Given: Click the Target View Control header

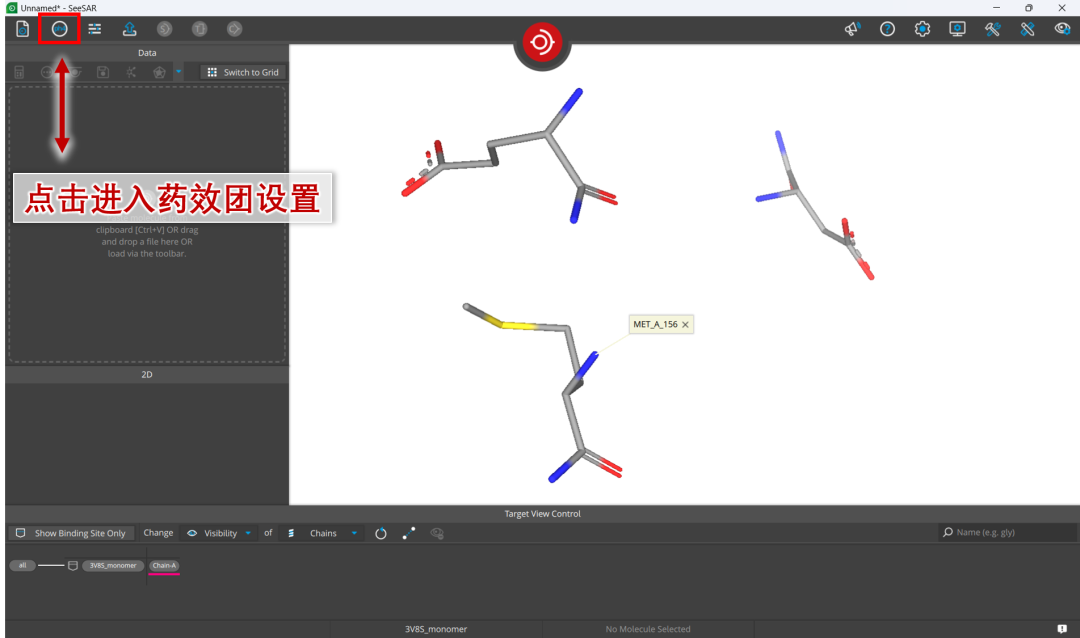Looking at the screenshot, I should 542,514.
